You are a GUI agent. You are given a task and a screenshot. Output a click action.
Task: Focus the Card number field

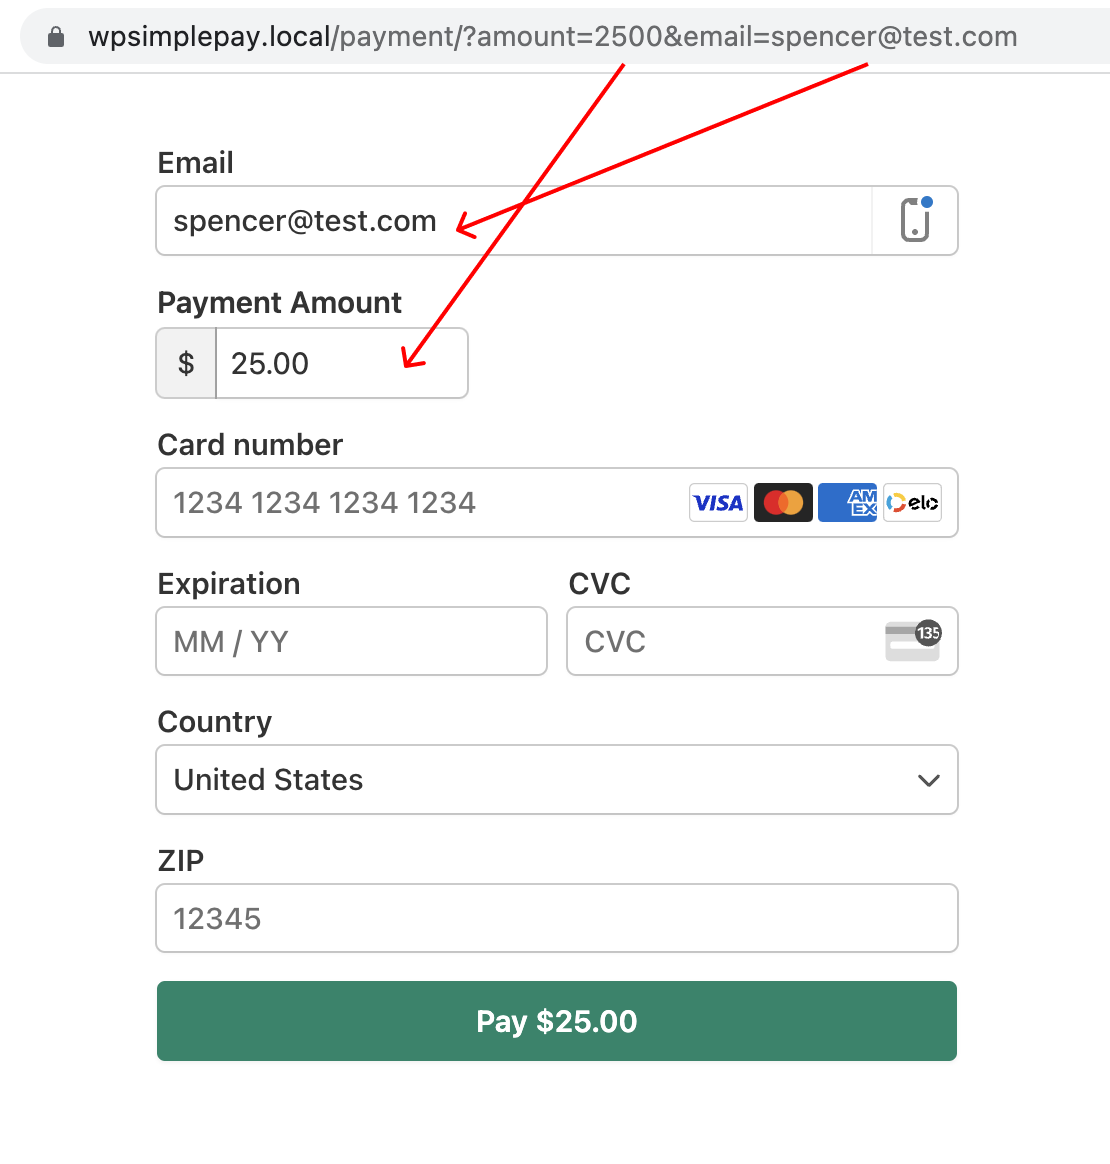click(420, 503)
